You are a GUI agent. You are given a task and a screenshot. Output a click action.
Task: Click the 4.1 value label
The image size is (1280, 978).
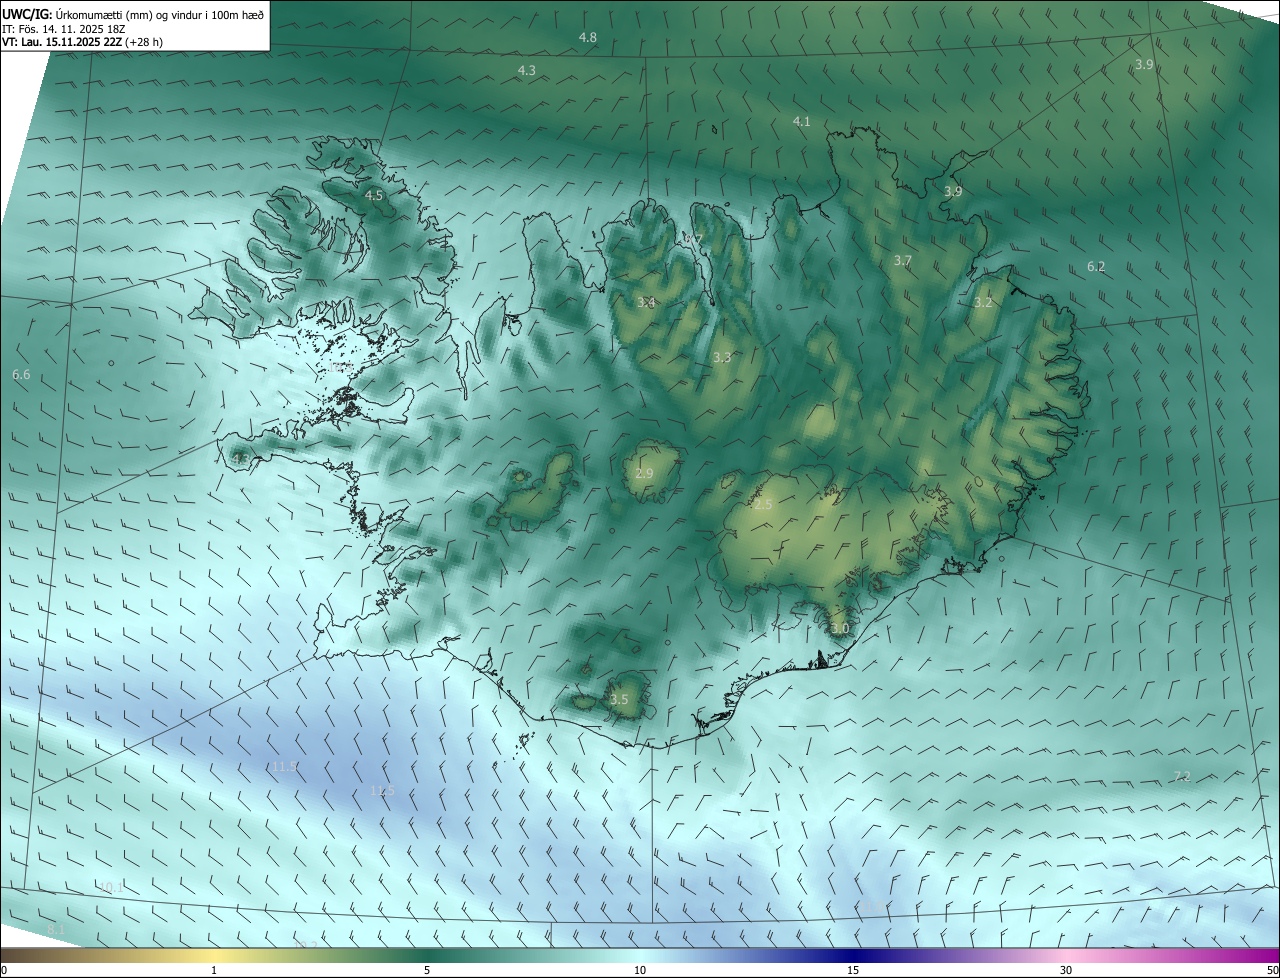tap(802, 121)
